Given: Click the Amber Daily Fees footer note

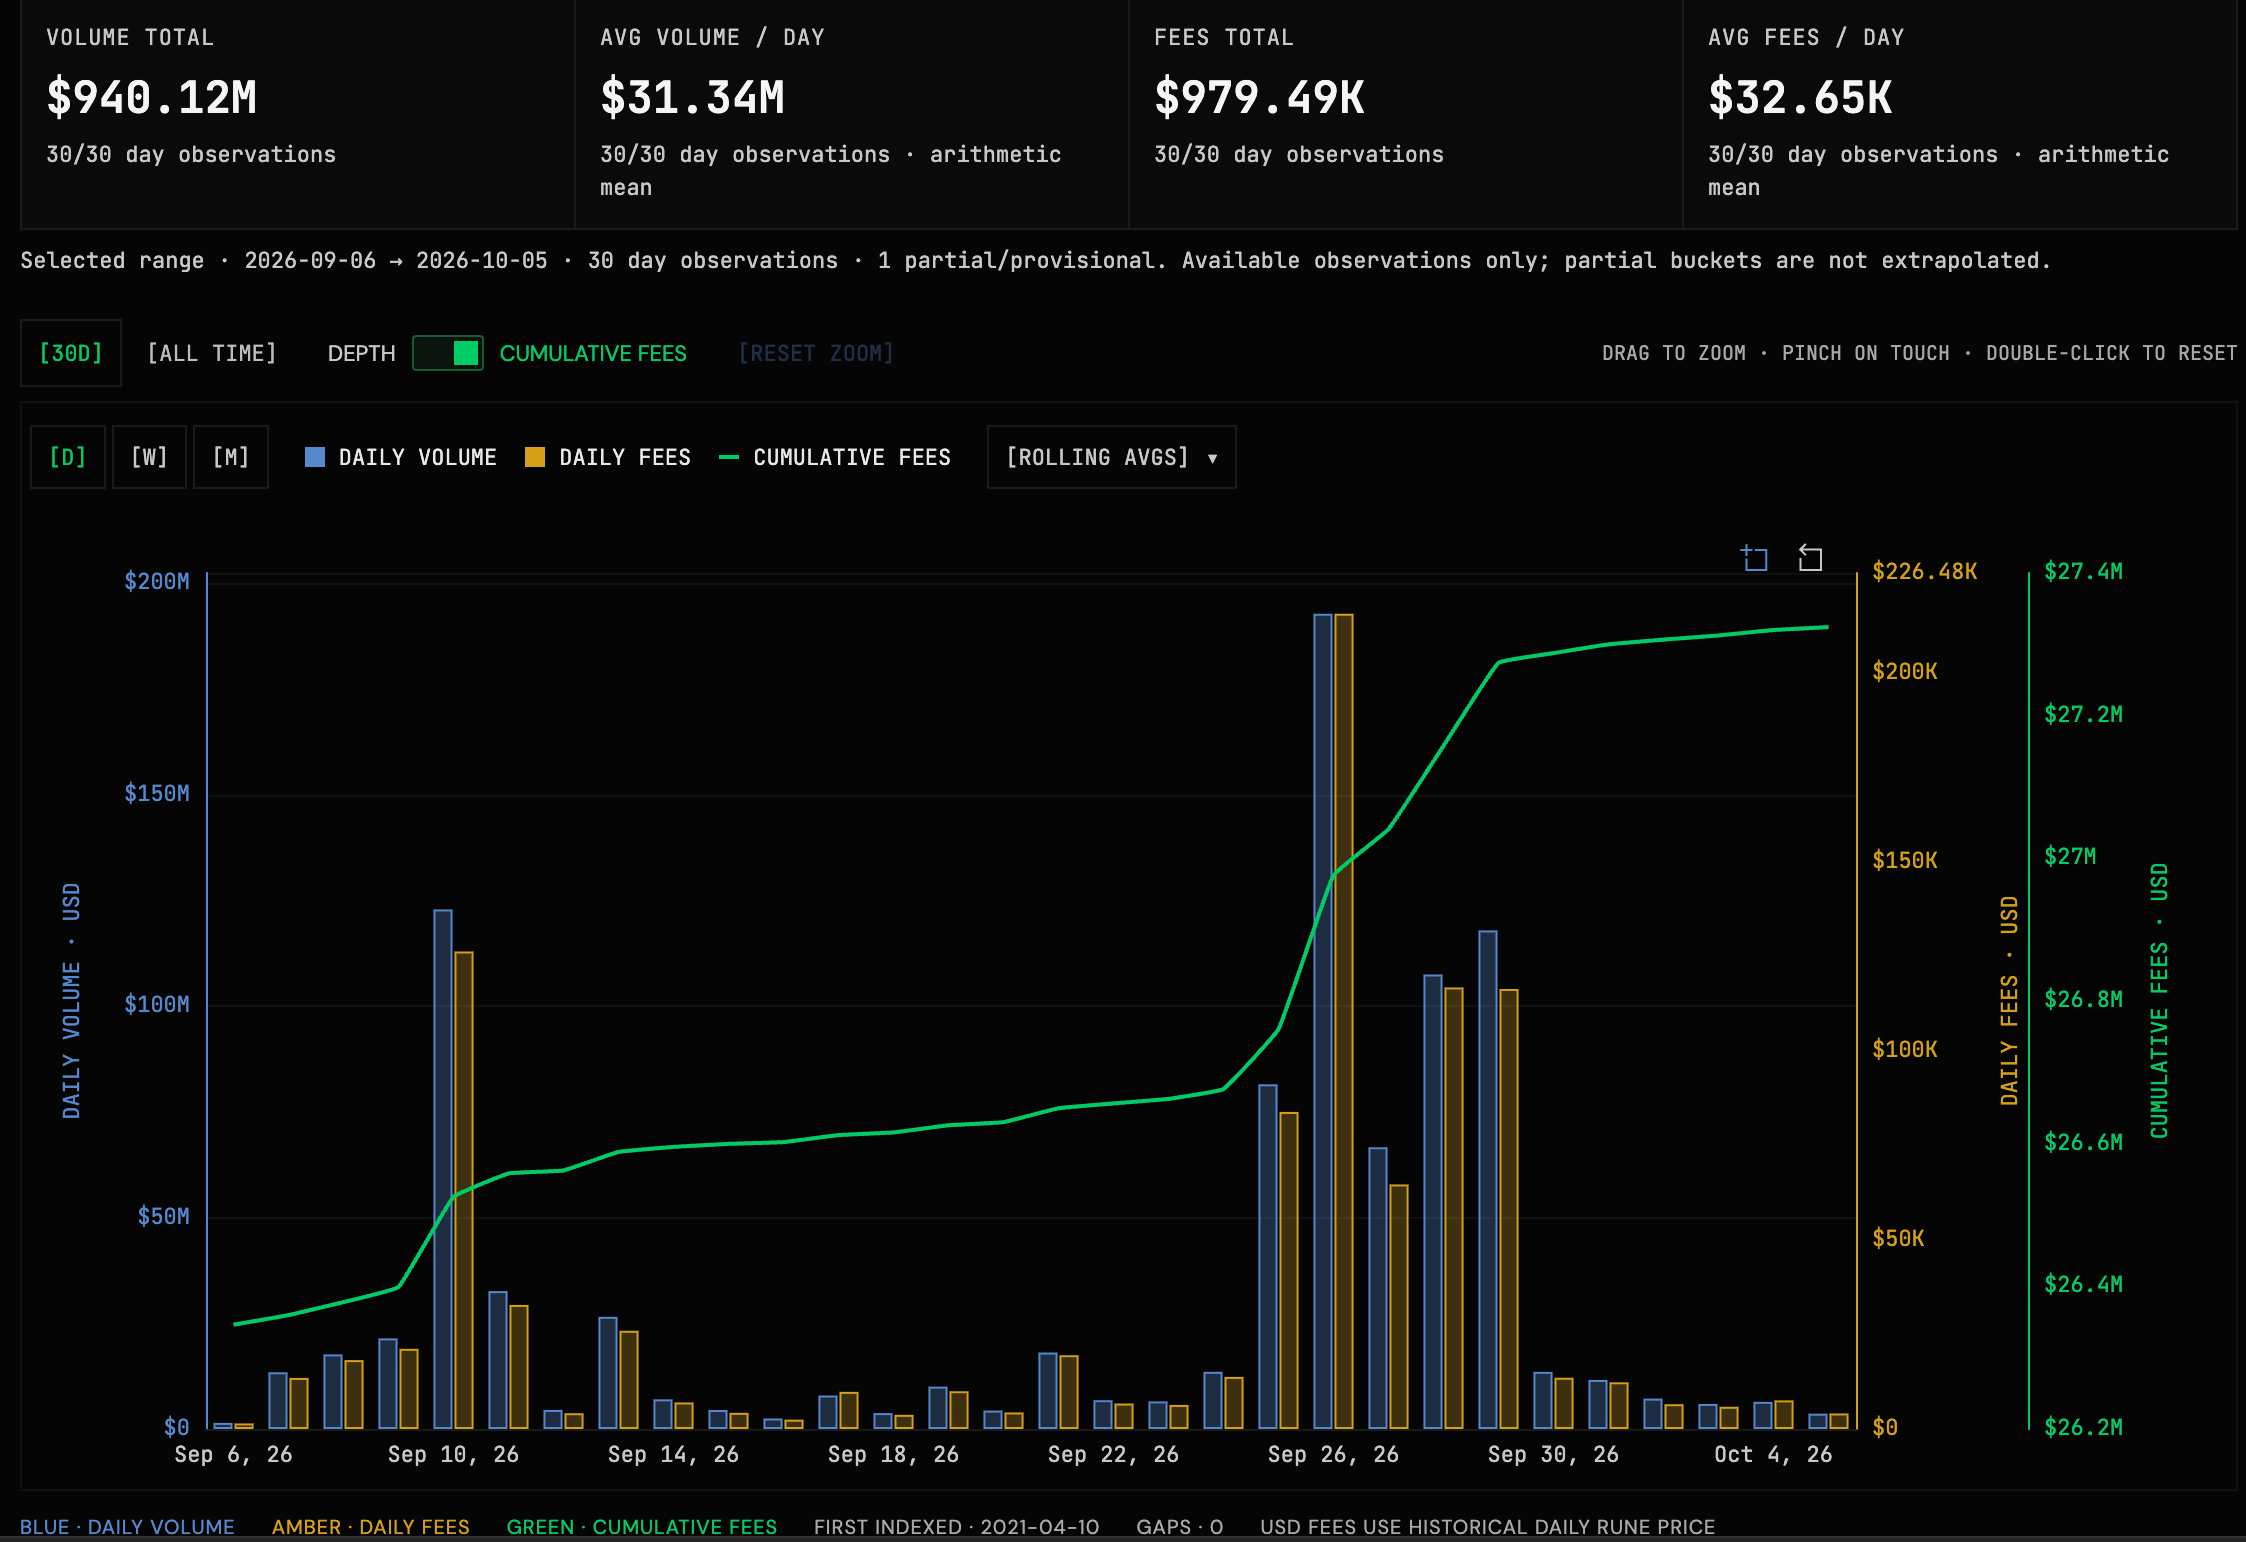Looking at the screenshot, I should pyautogui.click(x=370, y=1527).
